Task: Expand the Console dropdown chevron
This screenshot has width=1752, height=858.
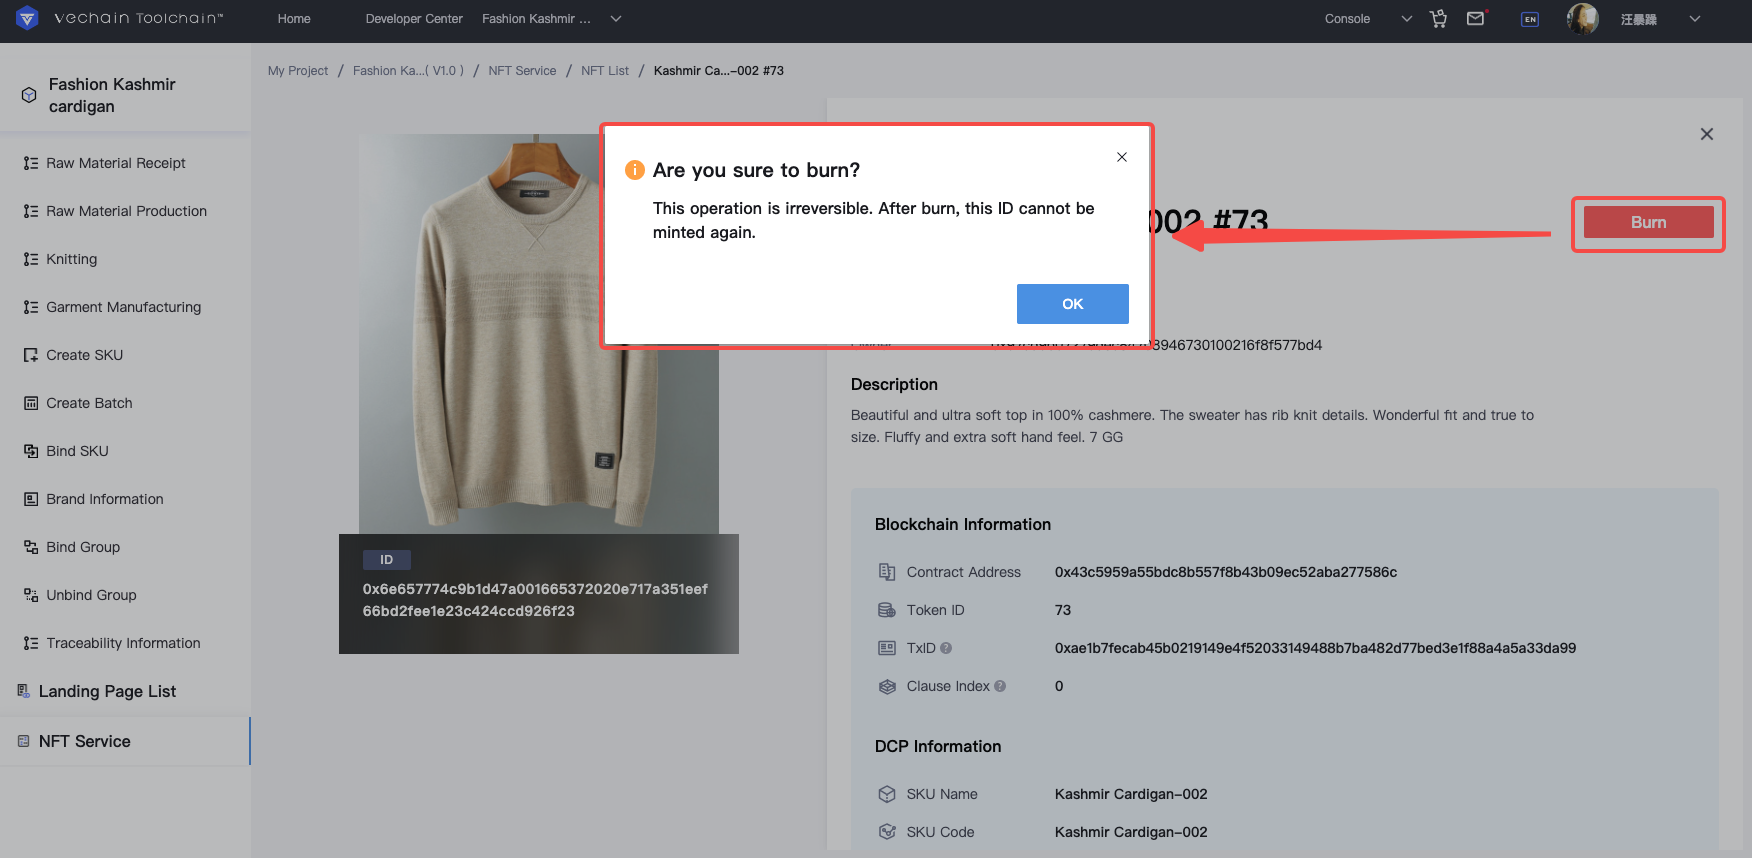Action: pos(1406,18)
